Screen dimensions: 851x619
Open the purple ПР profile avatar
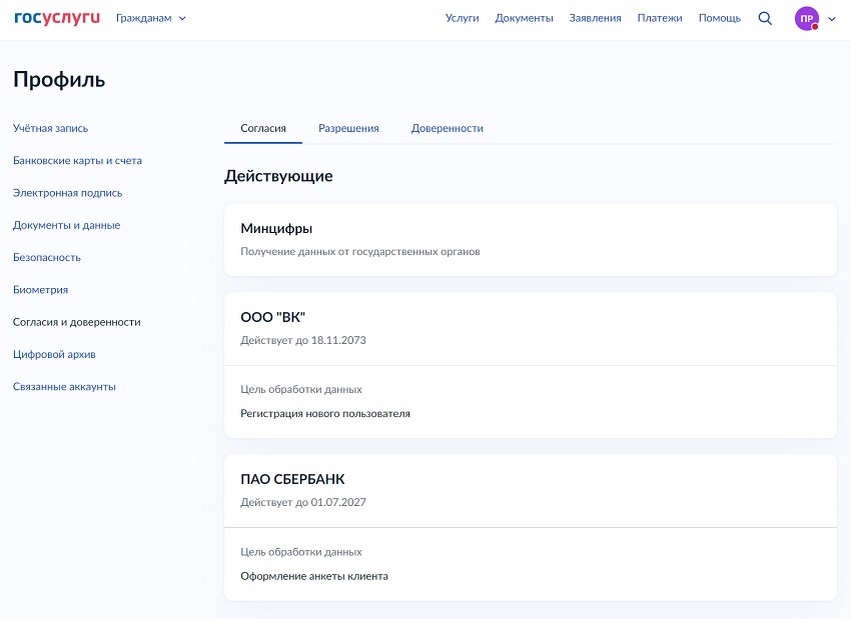click(806, 18)
